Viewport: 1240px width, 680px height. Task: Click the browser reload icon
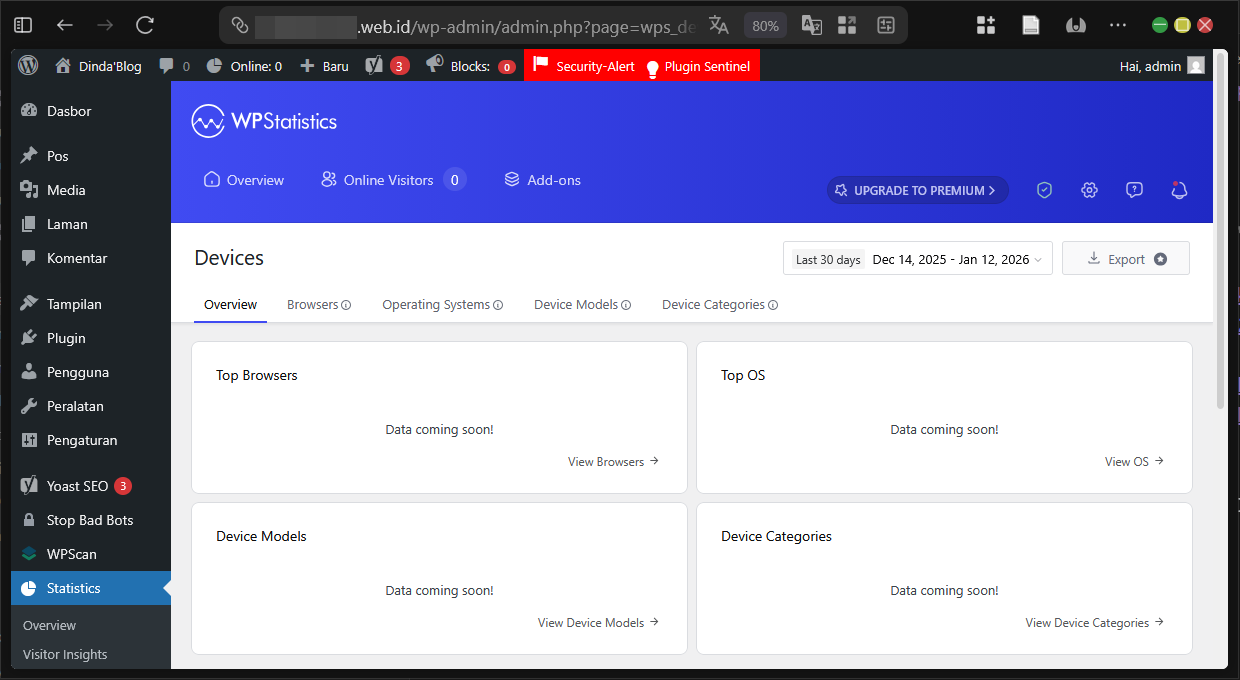pos(145,25)
